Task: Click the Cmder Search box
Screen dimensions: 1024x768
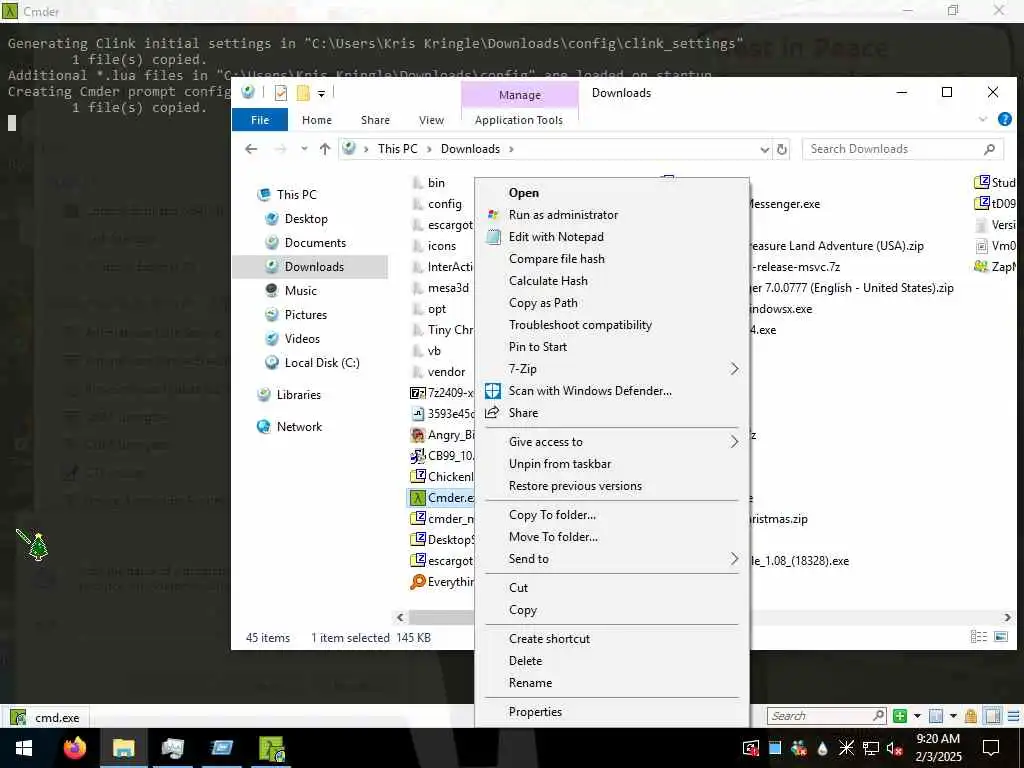Action: pyautogui.click(x=826, y=716)
